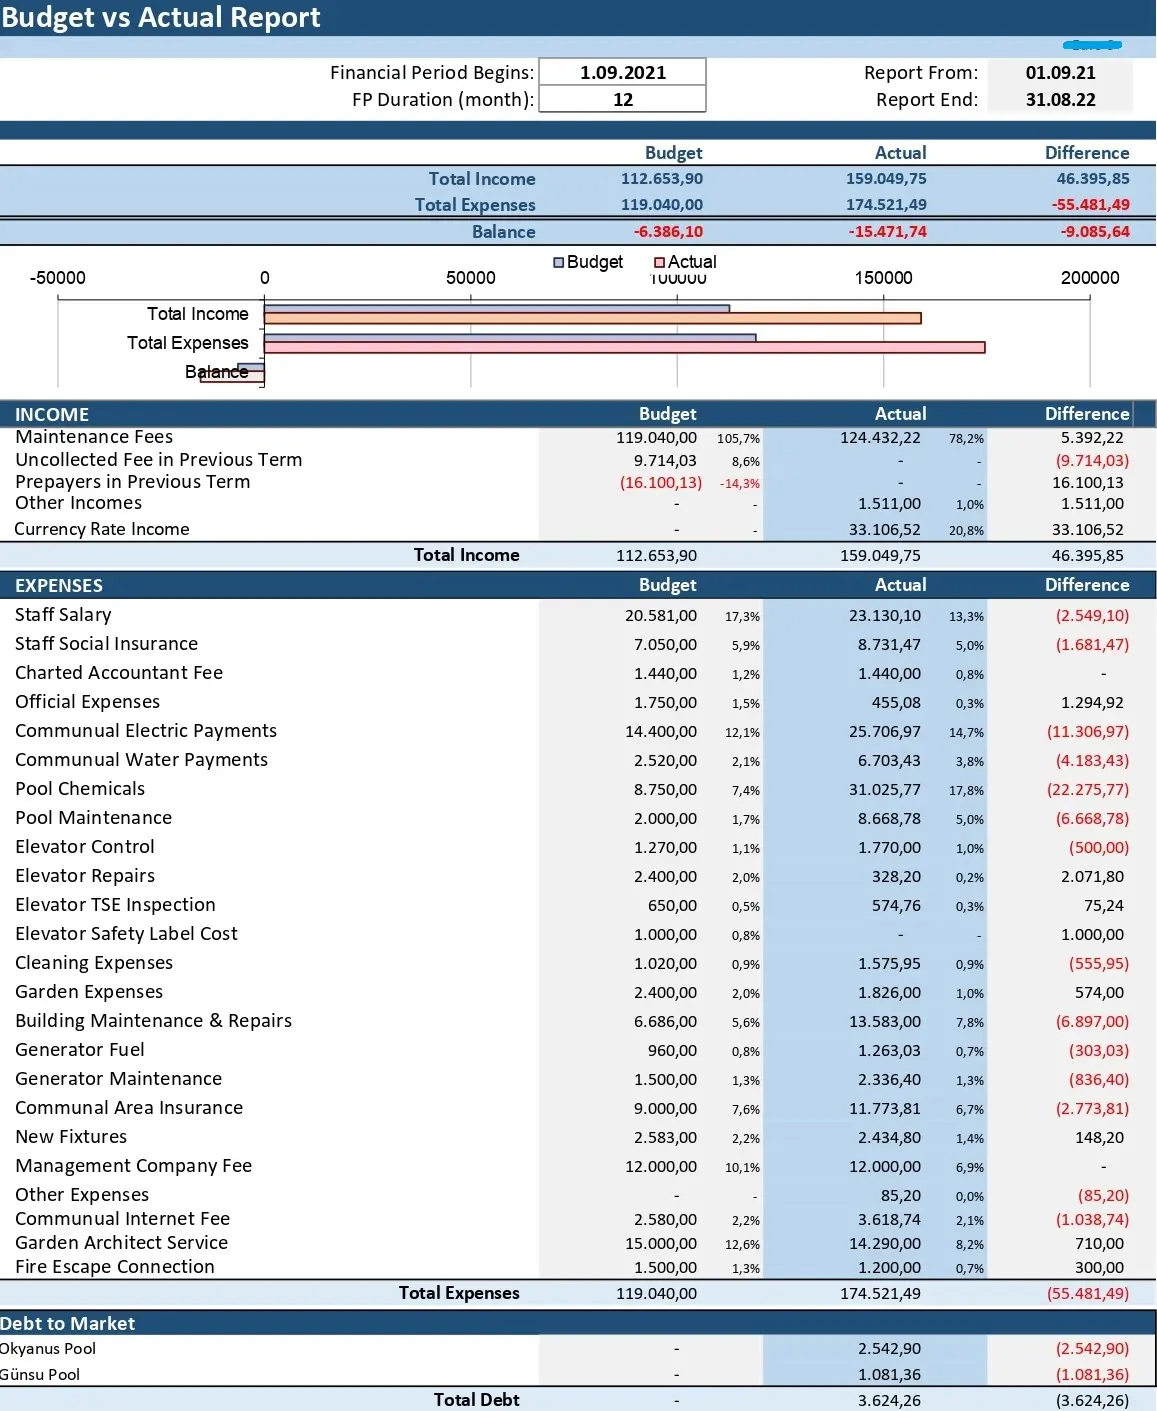
Task: Select the FP Duration month field
Action: click(x=622, y=99)
